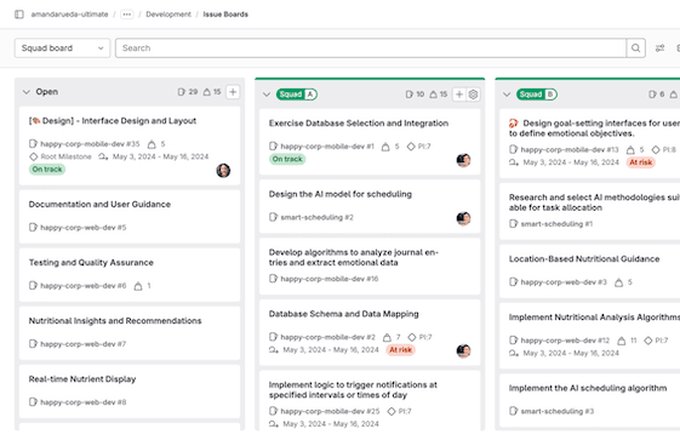Click issue icon beside smart-scheduling #1

tap(513, 224)
